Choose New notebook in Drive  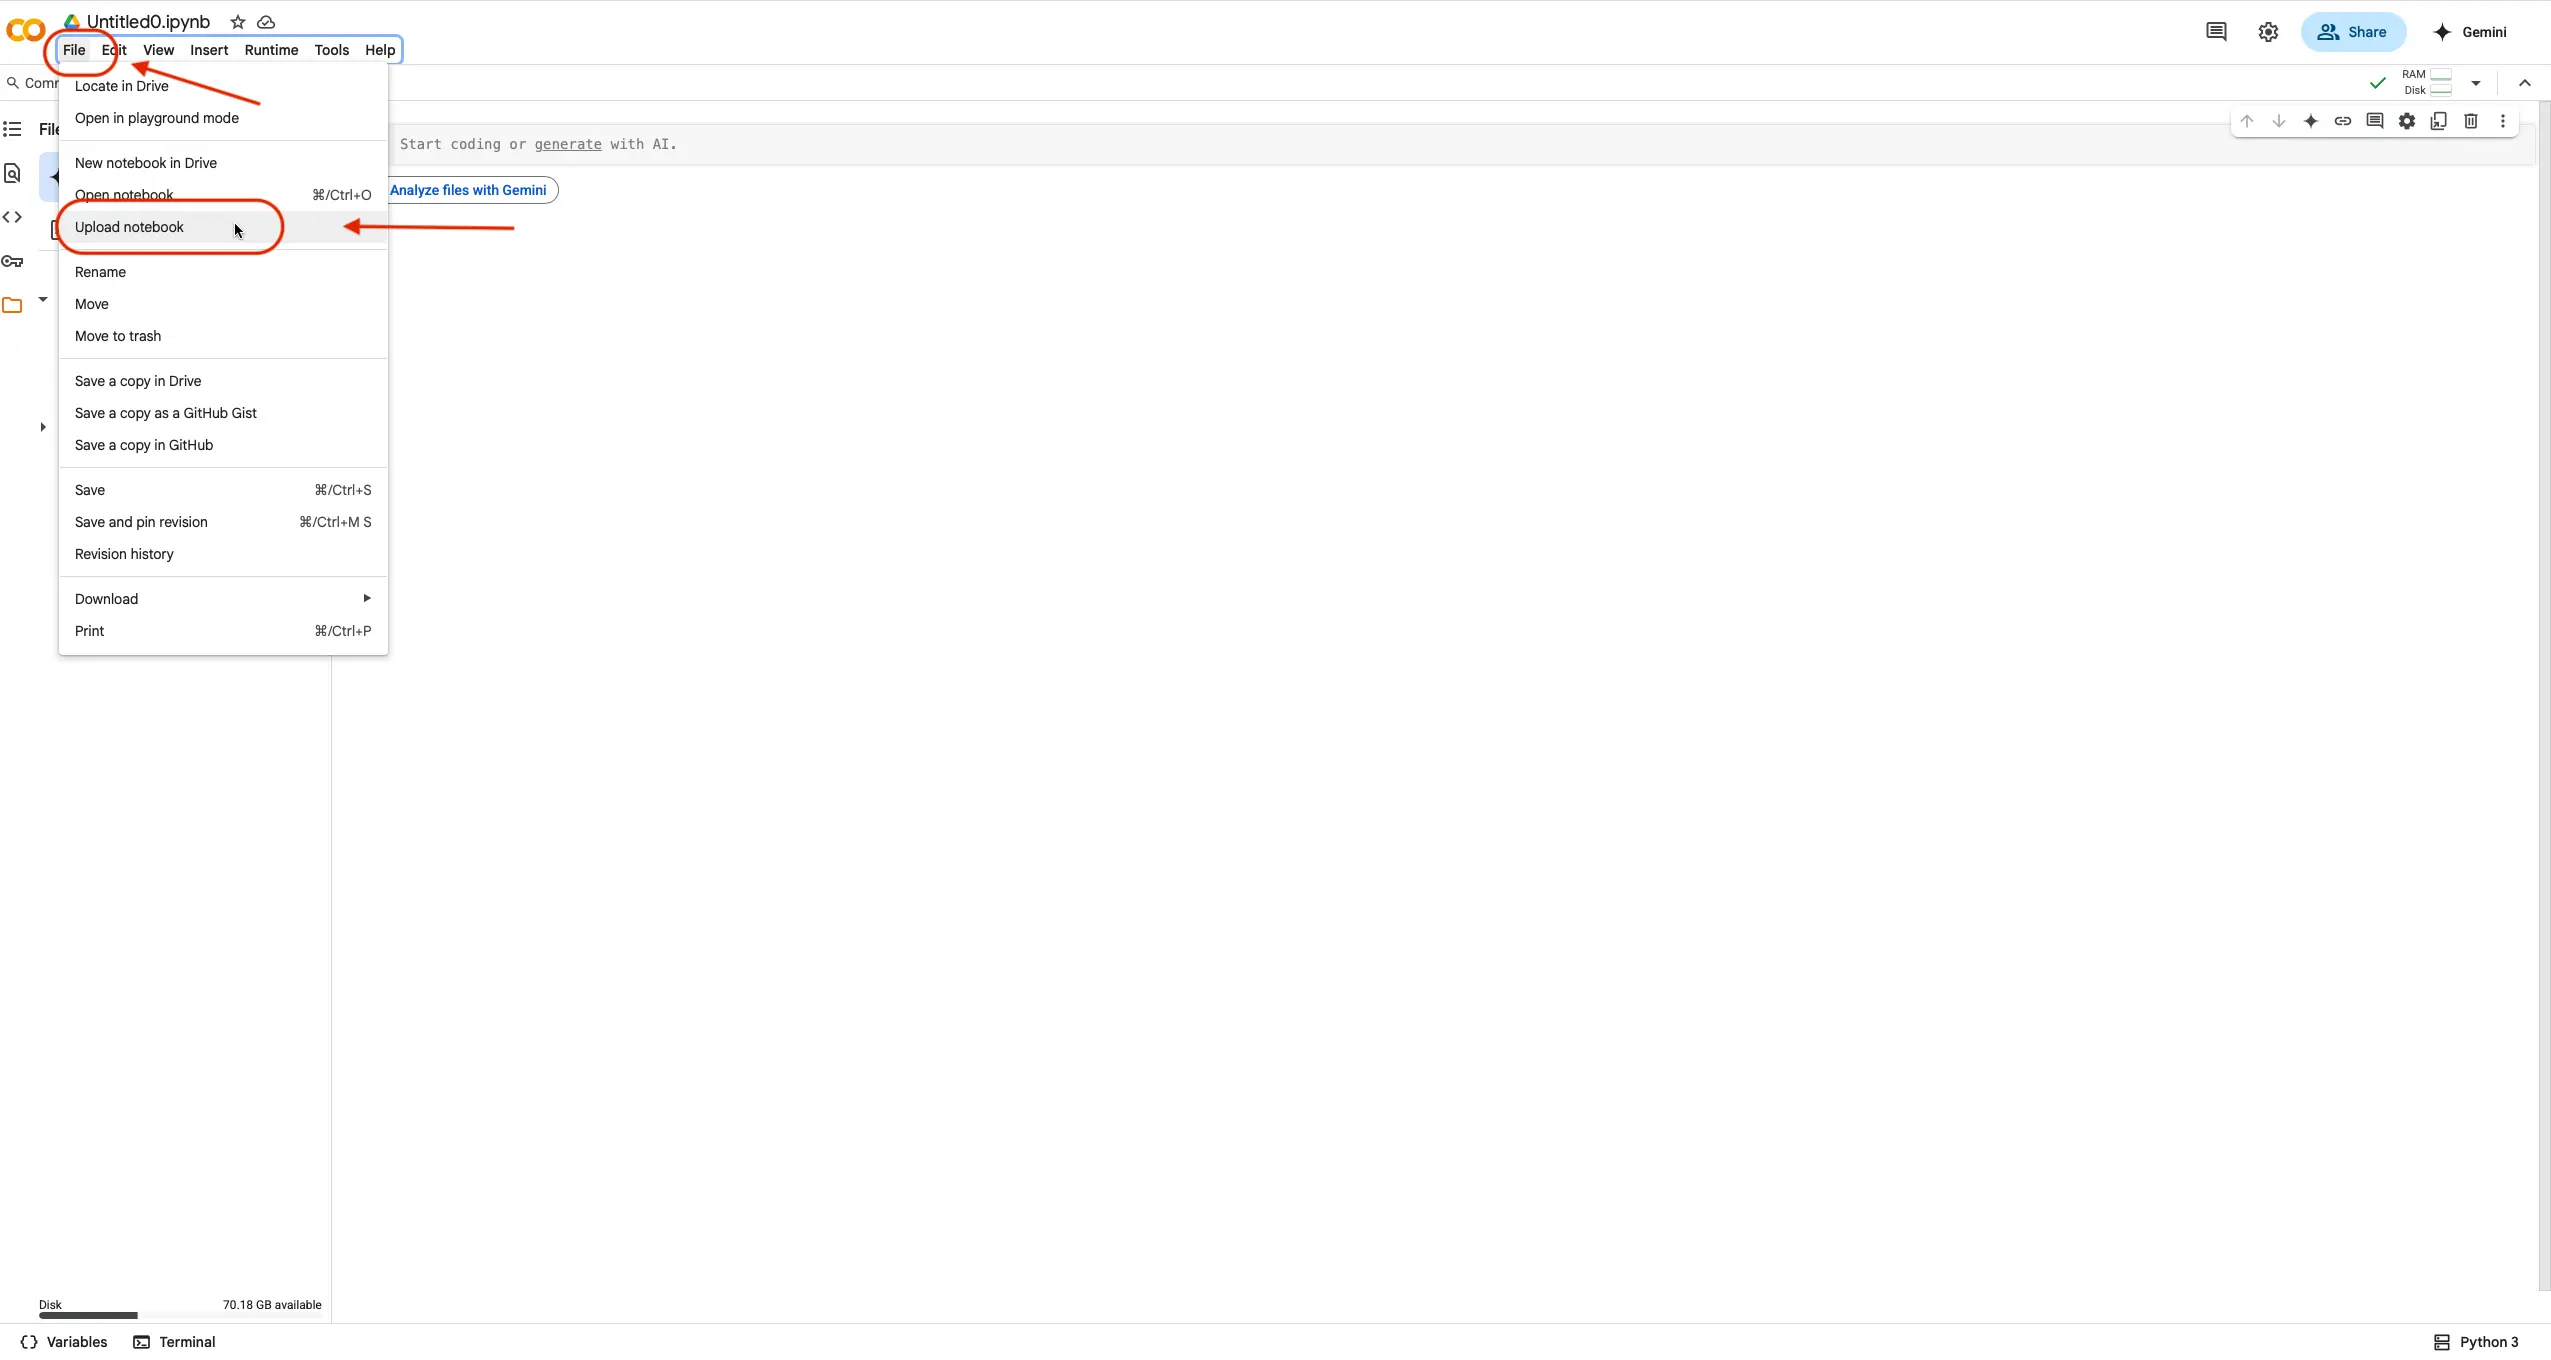(223, 163)
